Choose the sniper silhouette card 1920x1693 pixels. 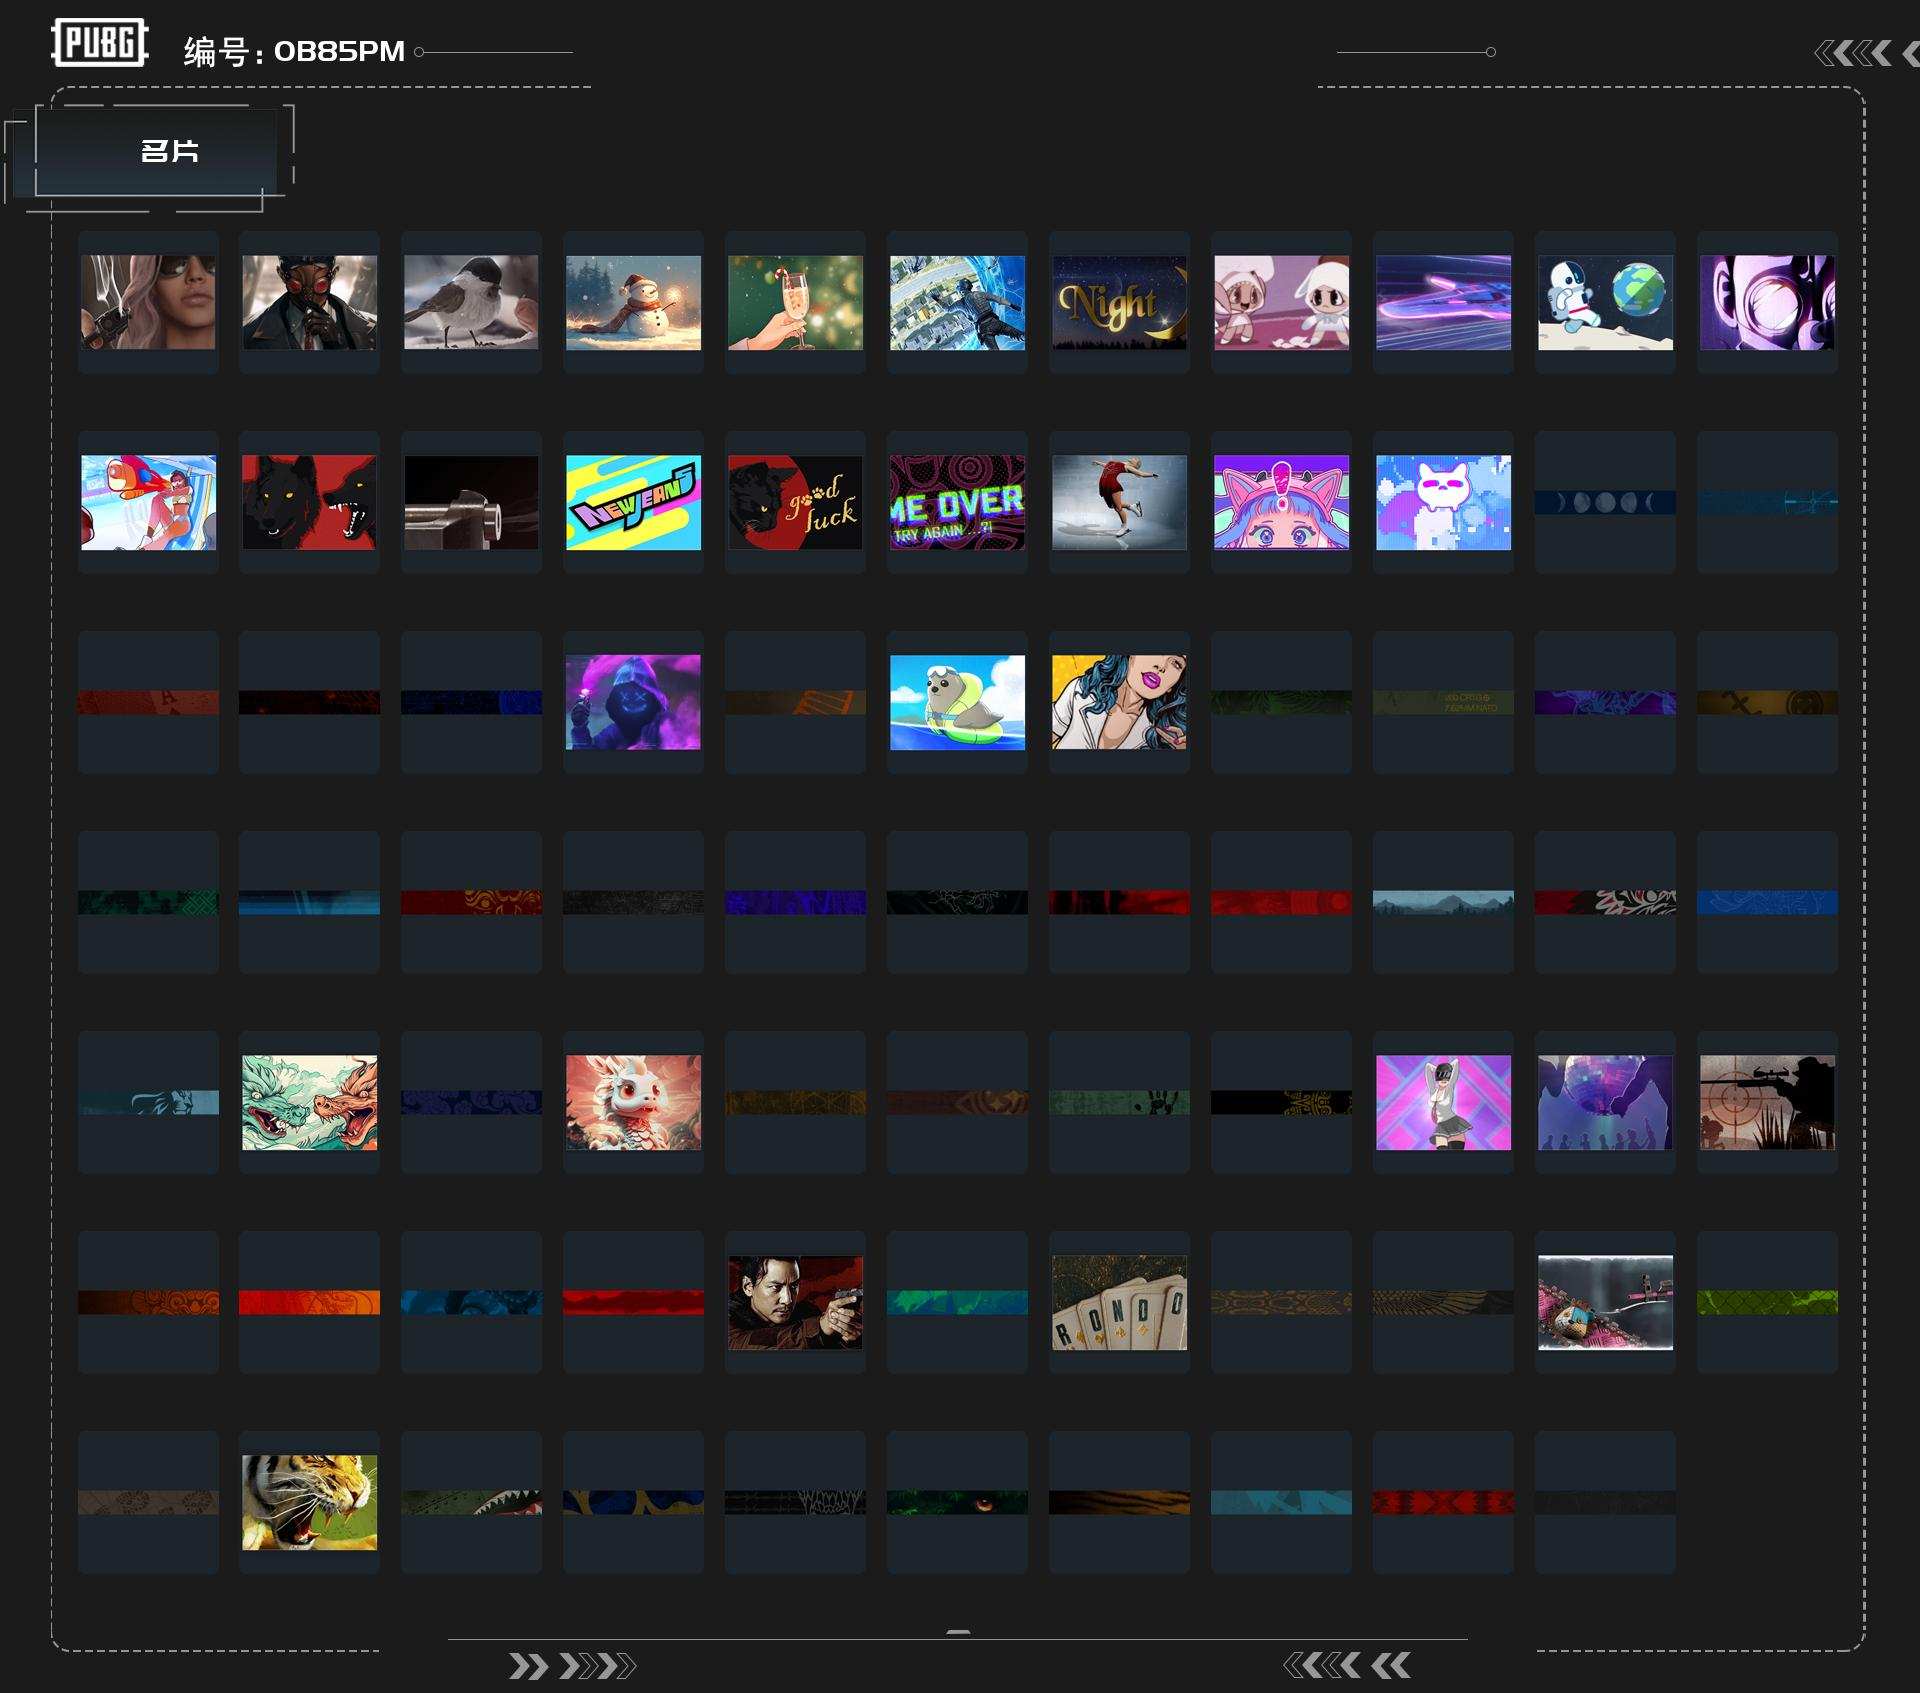pyautogui.click(x=1767, y=1102)
